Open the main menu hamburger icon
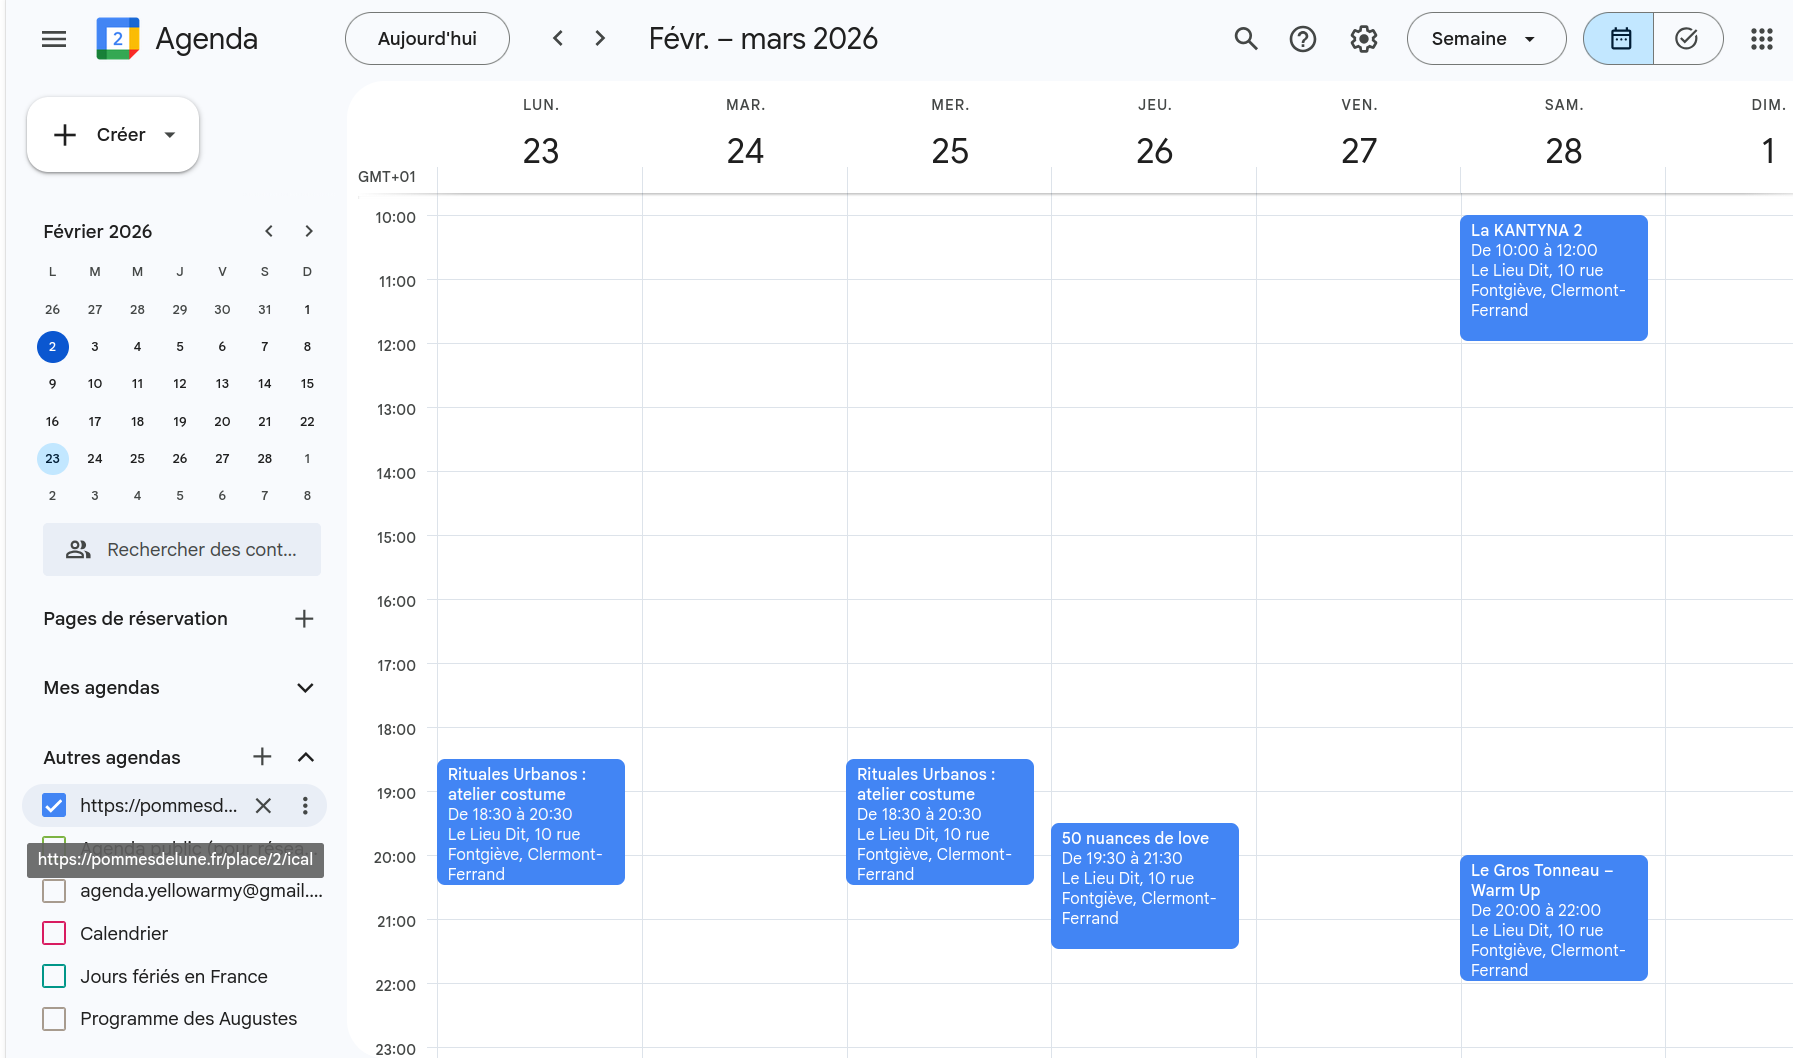The image size is (1793, 1058). pyautogui.click(x=54, y=39)
